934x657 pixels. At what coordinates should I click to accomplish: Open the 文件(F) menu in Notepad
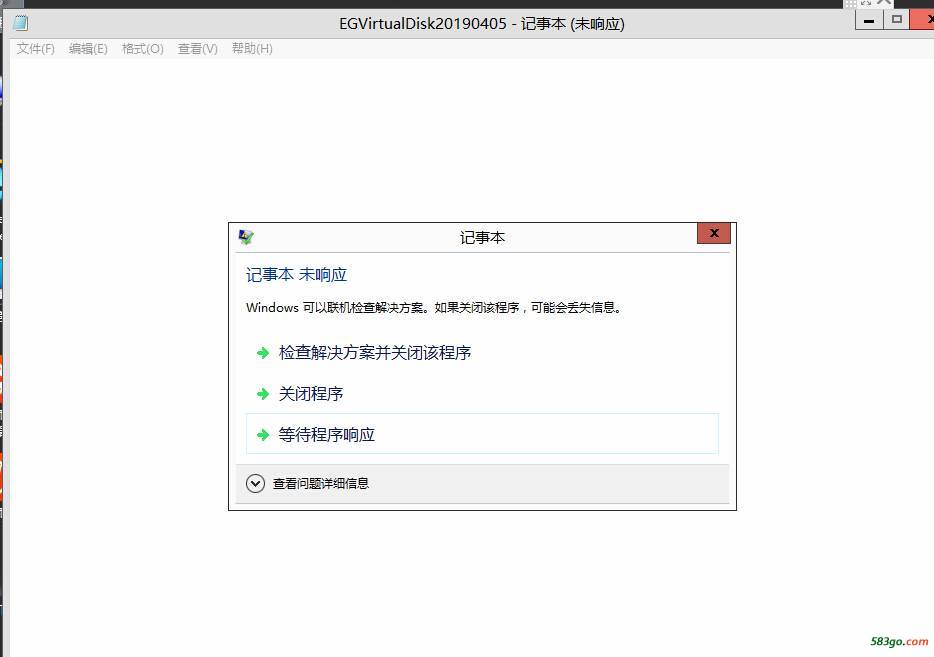pos(36,49)
